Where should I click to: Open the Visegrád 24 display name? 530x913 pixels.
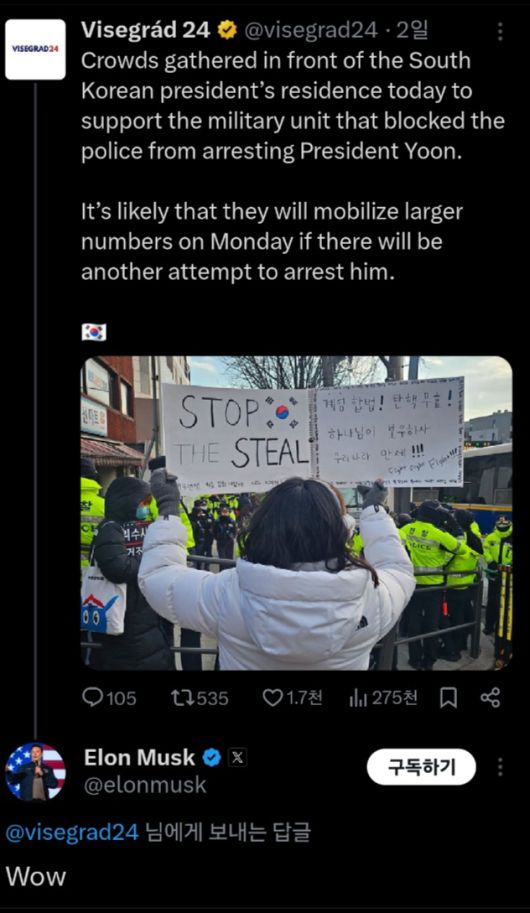[146, 30]
